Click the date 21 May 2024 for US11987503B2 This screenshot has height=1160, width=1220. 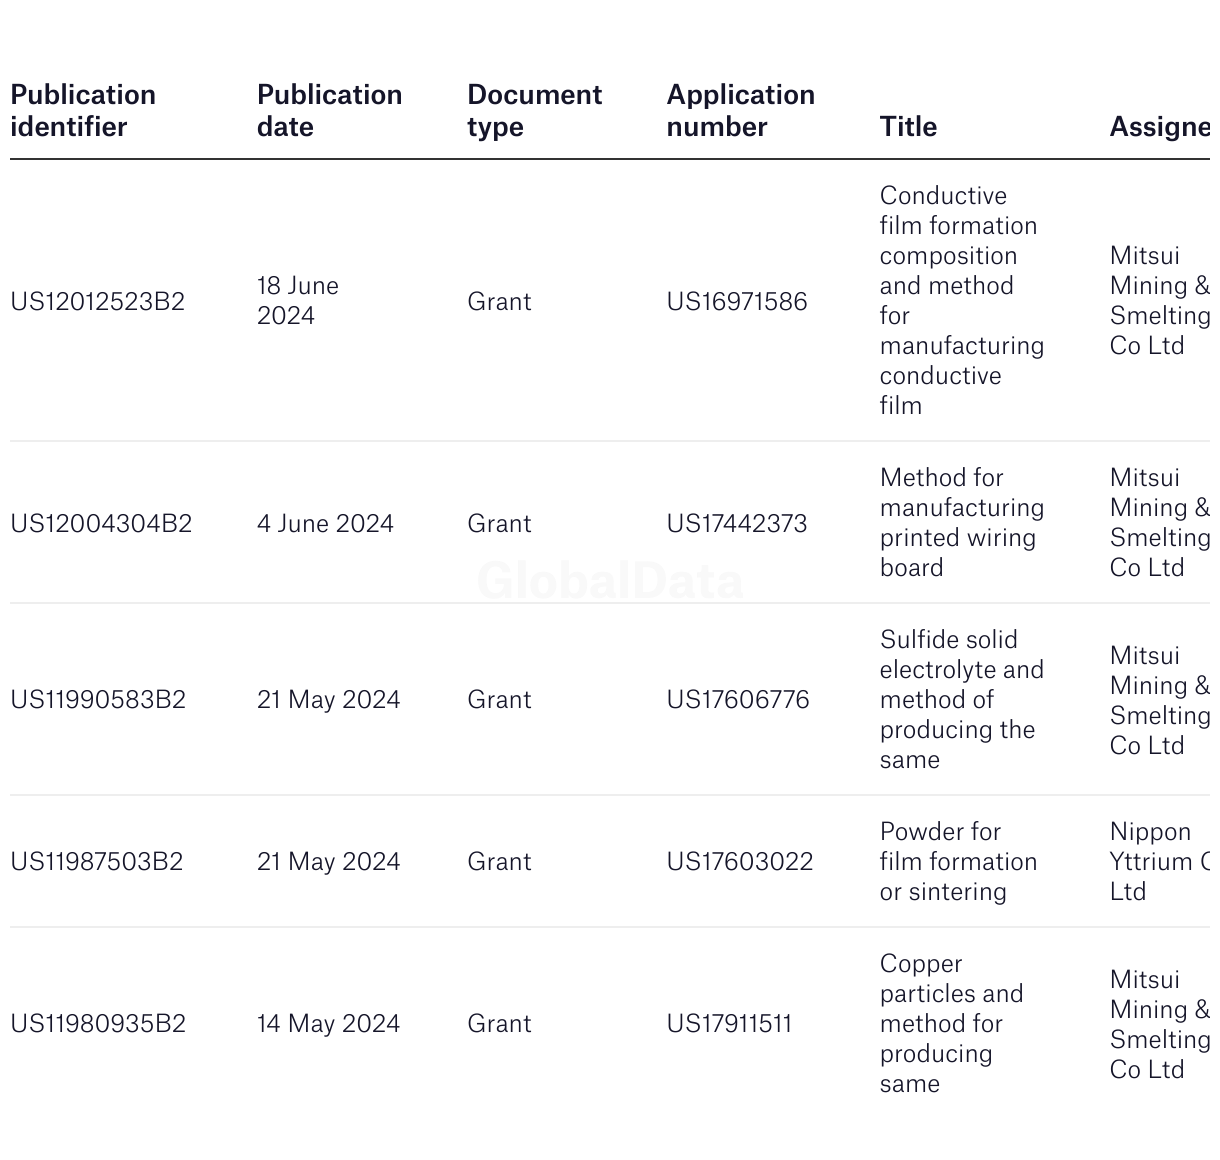tap(329, 862)
